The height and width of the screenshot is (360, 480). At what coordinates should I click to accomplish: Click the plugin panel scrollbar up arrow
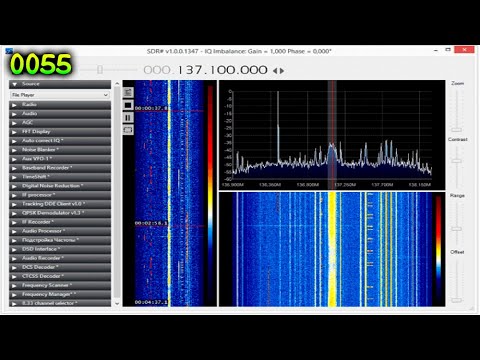pyautogui.click(x=117, y=84)
